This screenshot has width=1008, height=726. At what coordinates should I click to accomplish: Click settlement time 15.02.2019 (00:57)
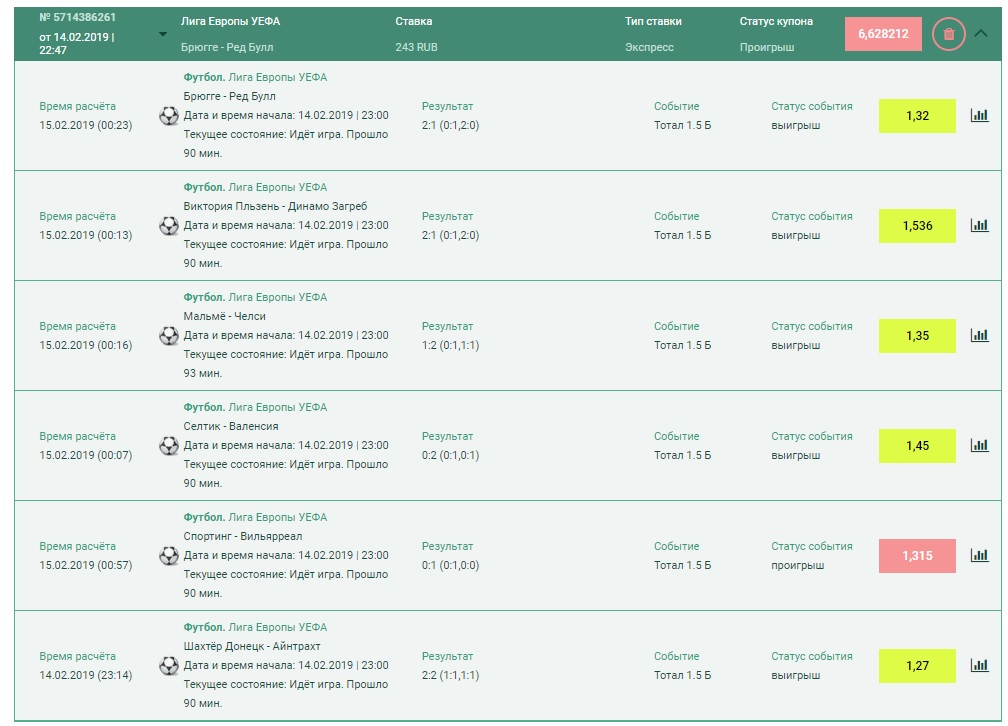coord(86,565)
